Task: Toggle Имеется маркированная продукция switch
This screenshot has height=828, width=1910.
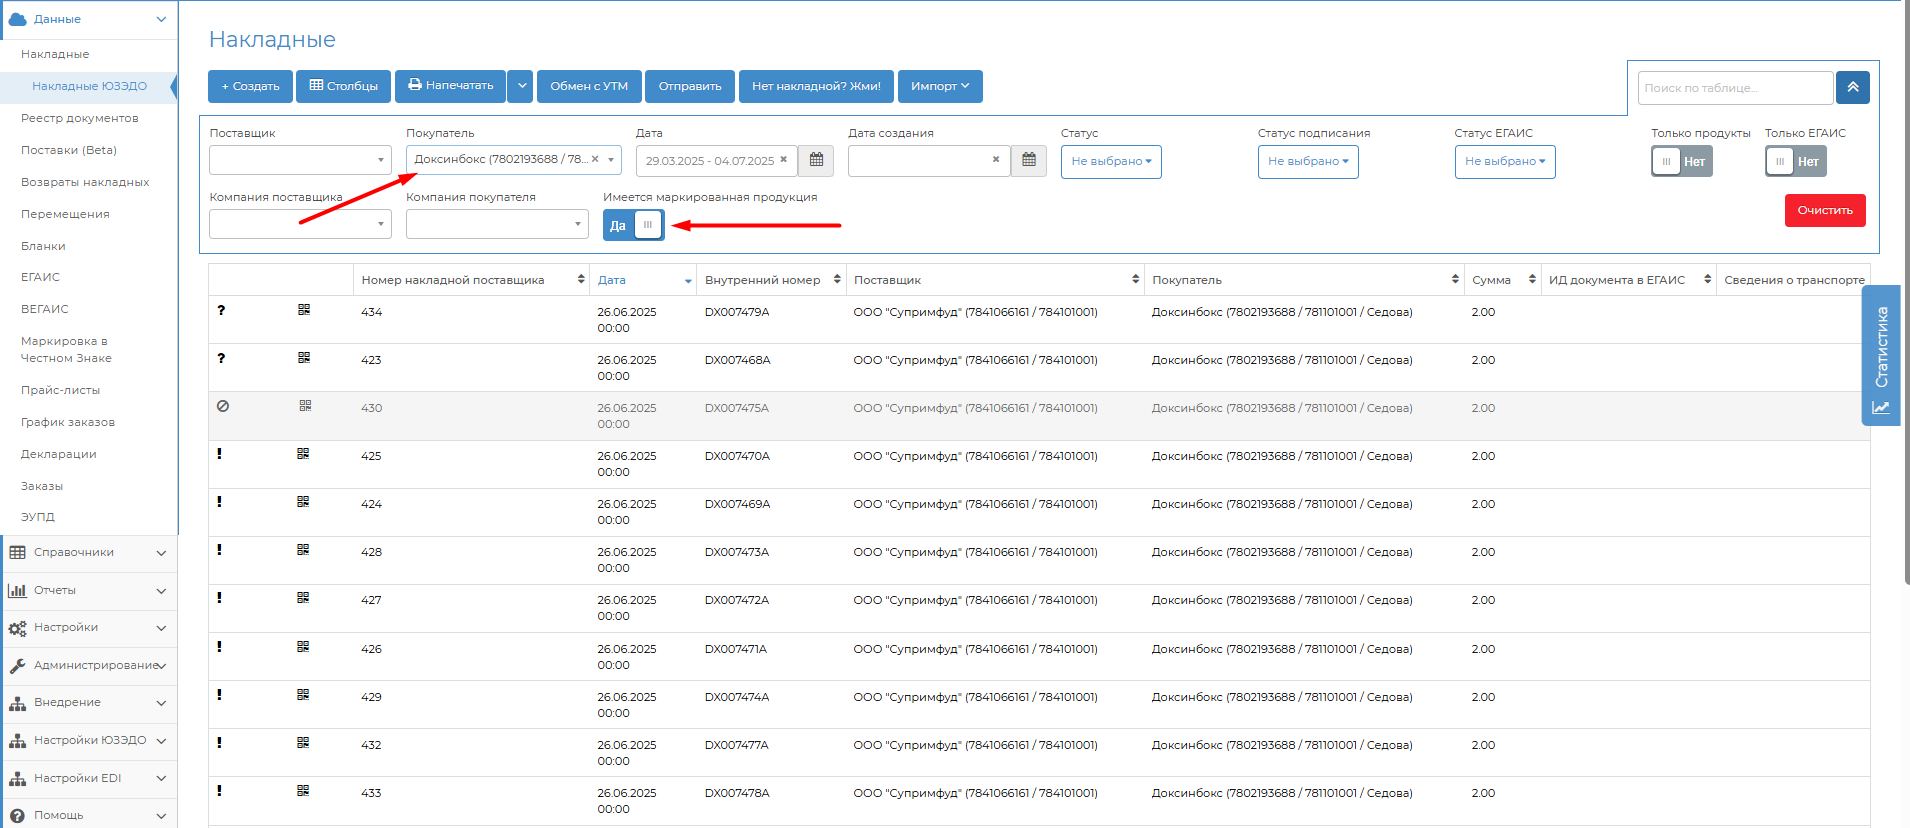Action: 633,226
